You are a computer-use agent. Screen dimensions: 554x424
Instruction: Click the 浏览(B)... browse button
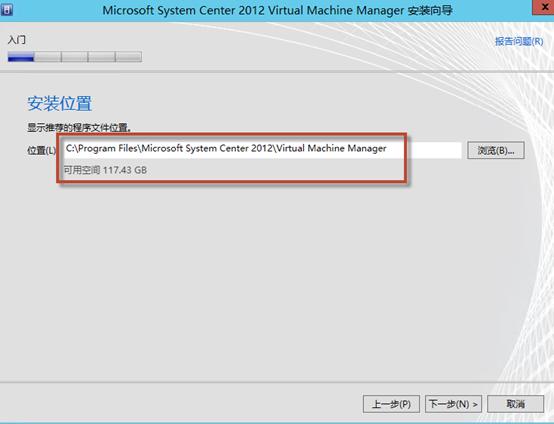tap(496, 151)
